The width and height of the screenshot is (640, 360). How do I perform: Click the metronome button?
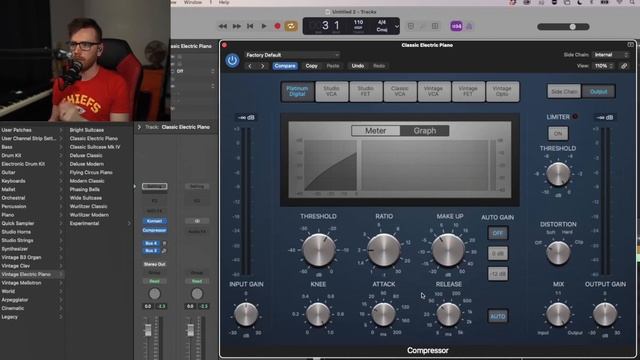469,27
